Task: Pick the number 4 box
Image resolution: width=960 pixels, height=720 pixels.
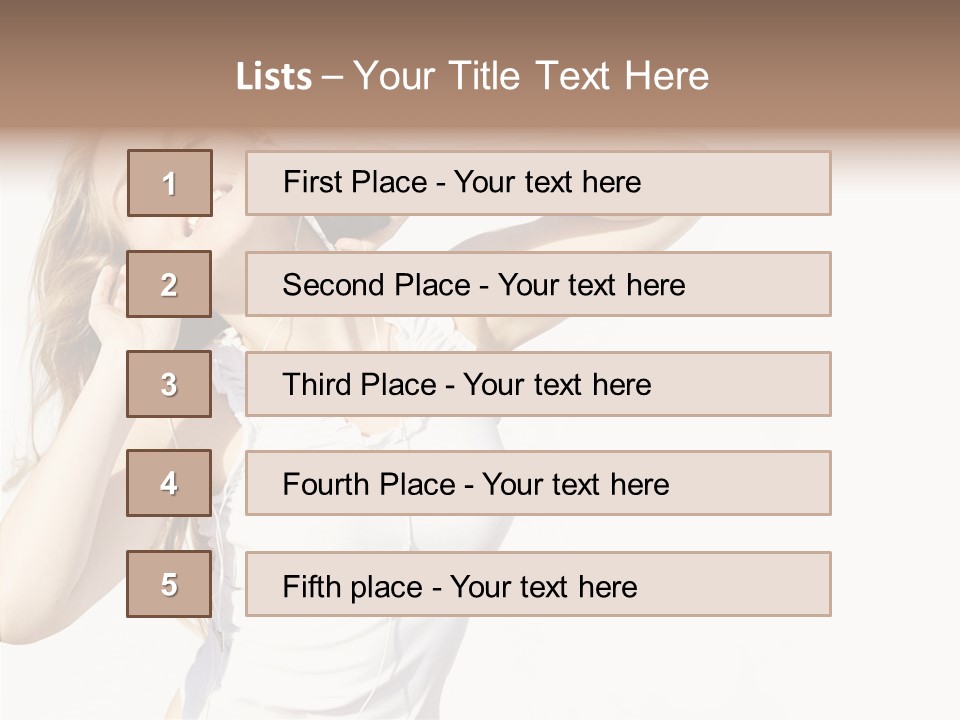Action: tap(169, 484)
